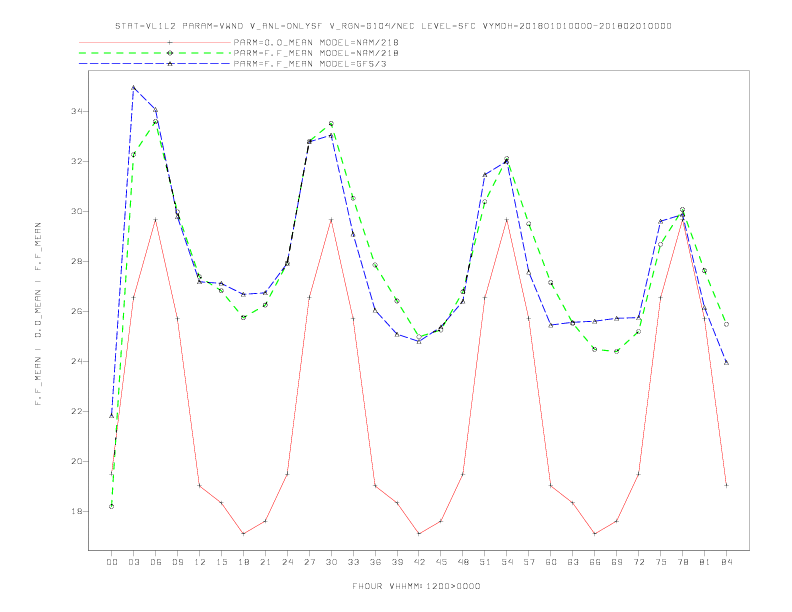Screen dimensions: 792x612
Task: Click y-axis tick value 26
Action: pyautogui.click(x=76, y=312)
